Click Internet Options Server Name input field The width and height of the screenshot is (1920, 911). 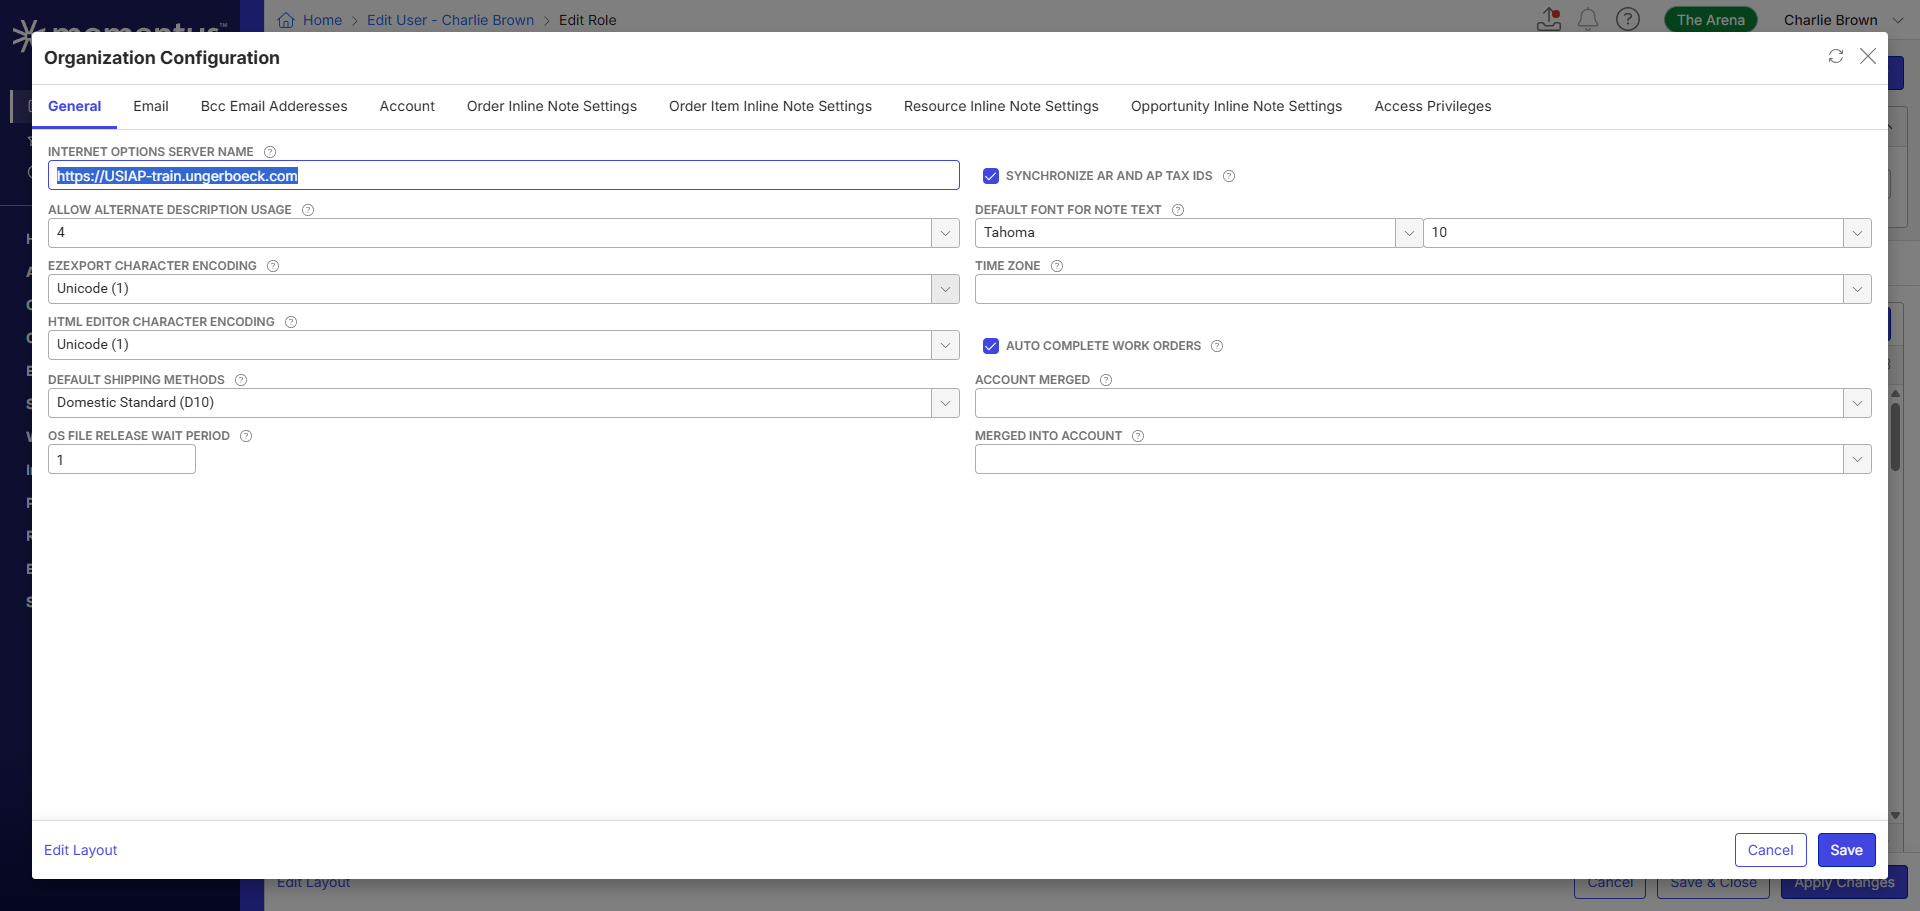(x=504, y=176)
